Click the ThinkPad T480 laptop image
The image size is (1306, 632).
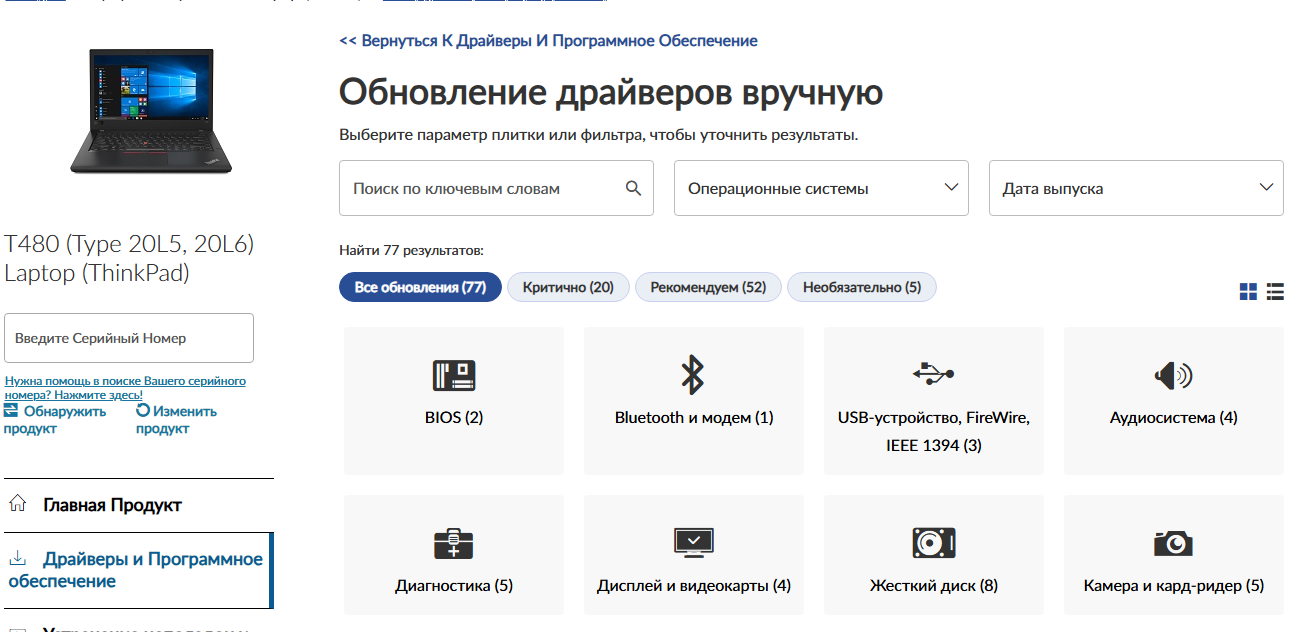click(150, 110)
